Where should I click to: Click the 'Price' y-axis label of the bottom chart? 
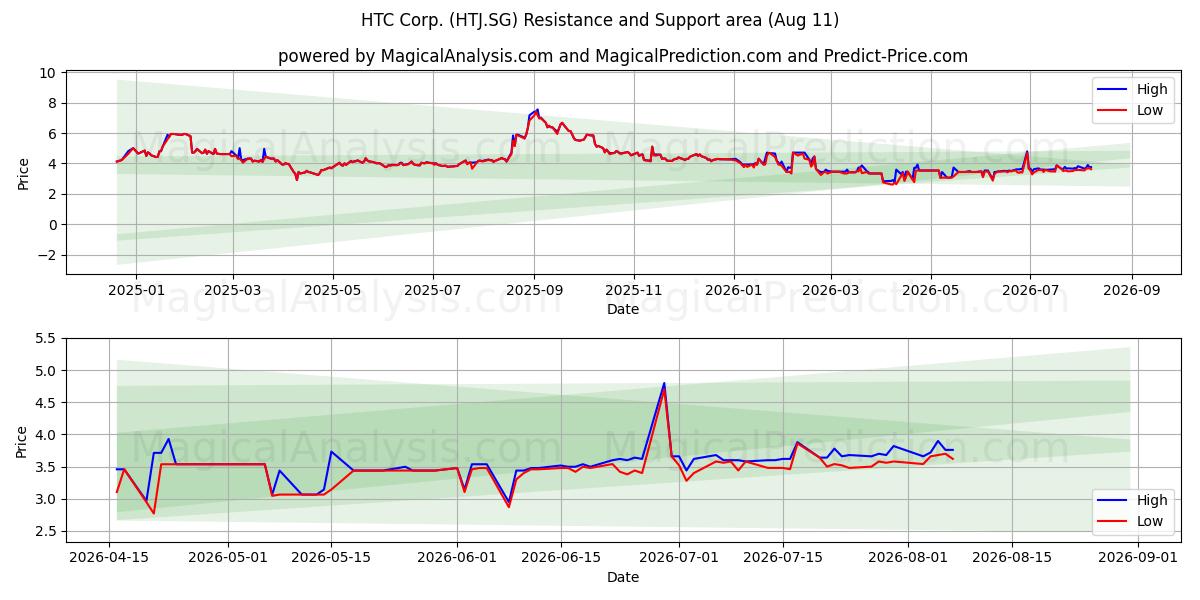click(x=23, y=441)
